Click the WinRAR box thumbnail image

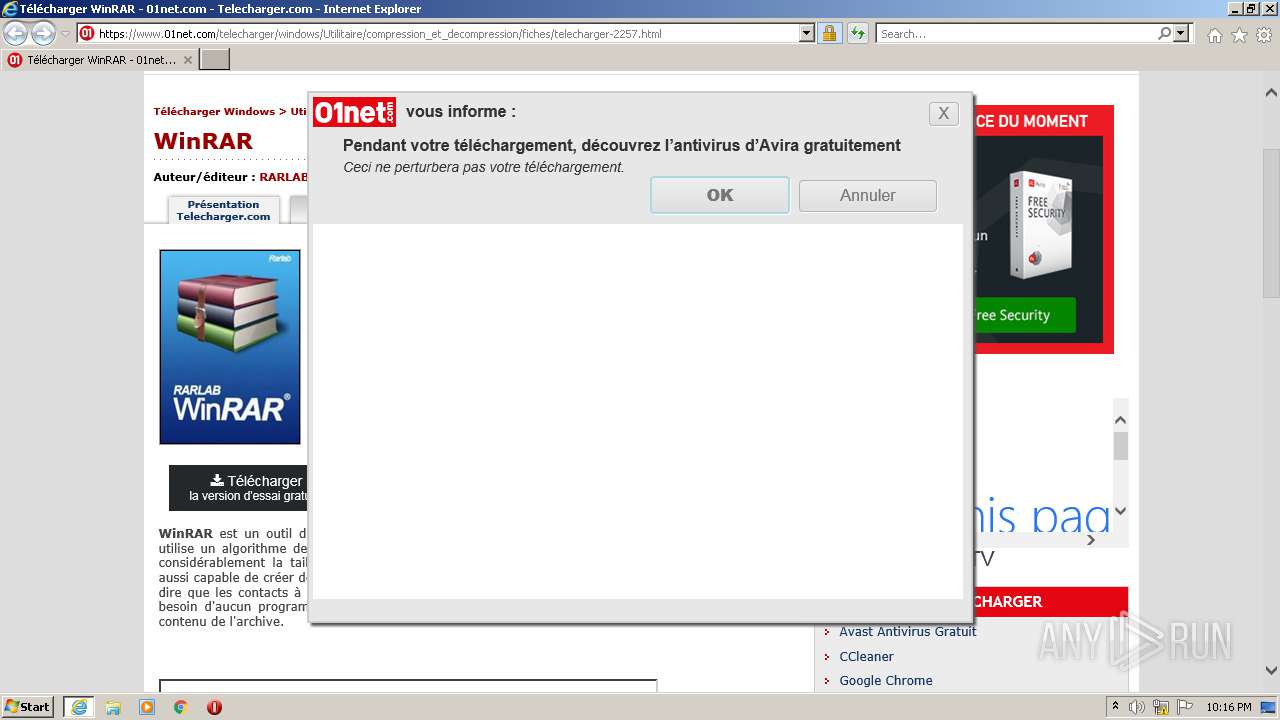[230, 347]
